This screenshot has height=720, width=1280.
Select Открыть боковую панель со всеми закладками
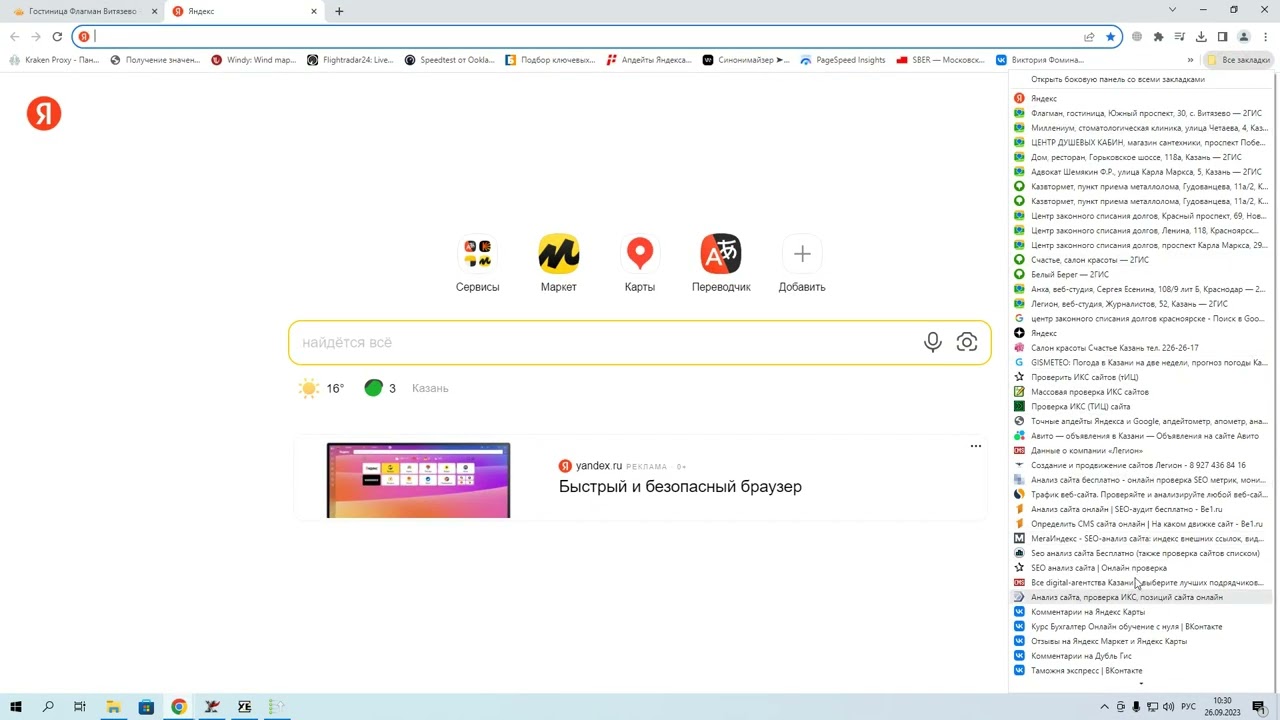[x=1118, y=79]
